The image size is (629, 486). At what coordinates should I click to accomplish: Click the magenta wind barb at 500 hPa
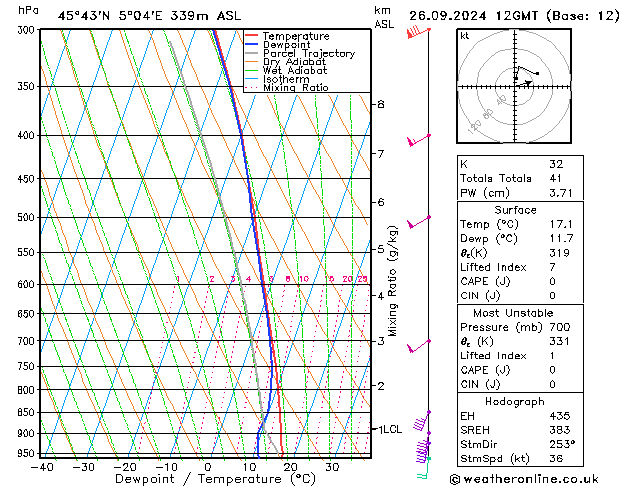[x=419, y=222]
